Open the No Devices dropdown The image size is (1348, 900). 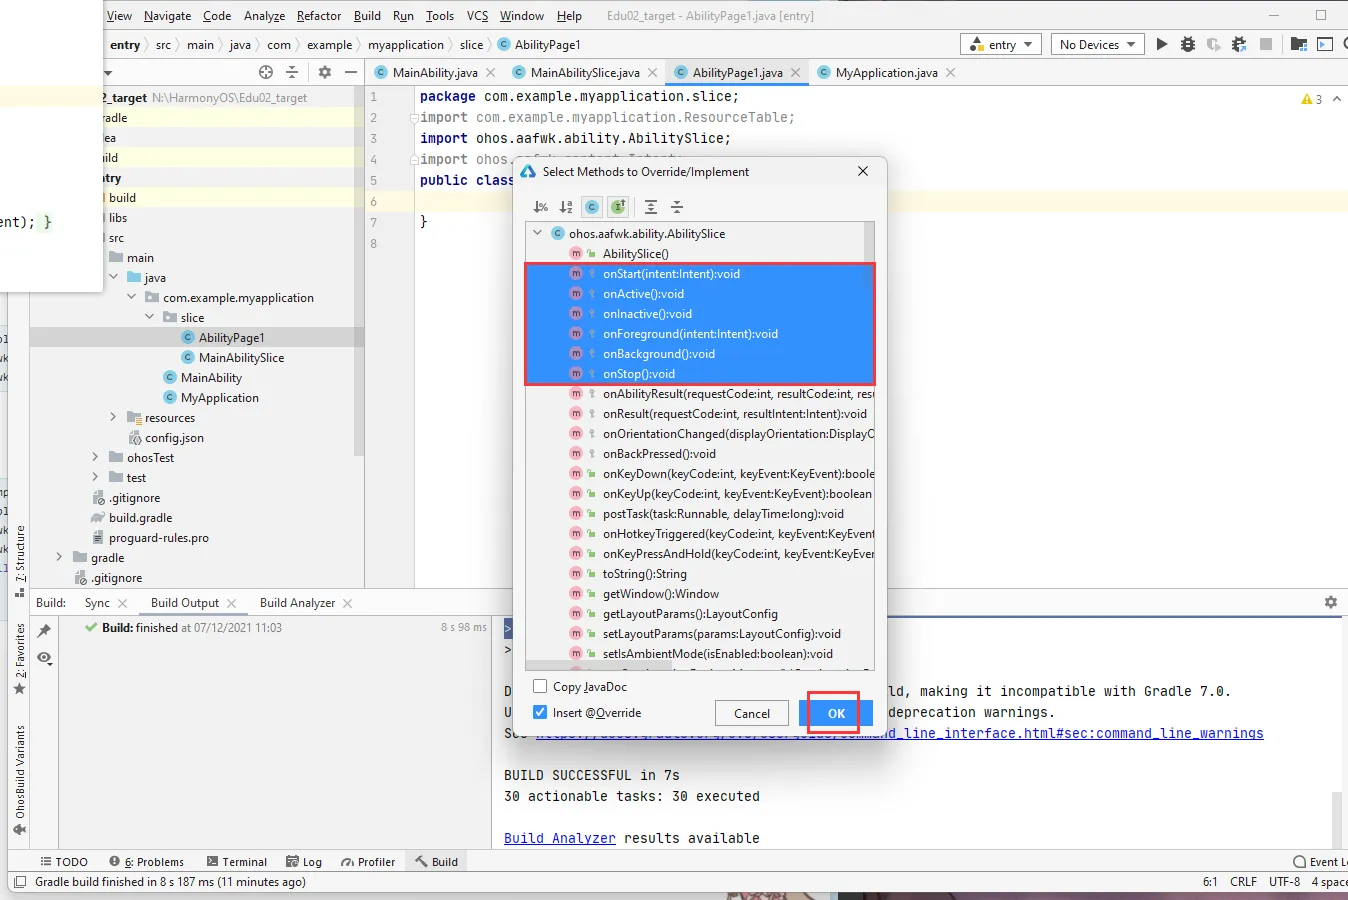tap(1098, 44)
